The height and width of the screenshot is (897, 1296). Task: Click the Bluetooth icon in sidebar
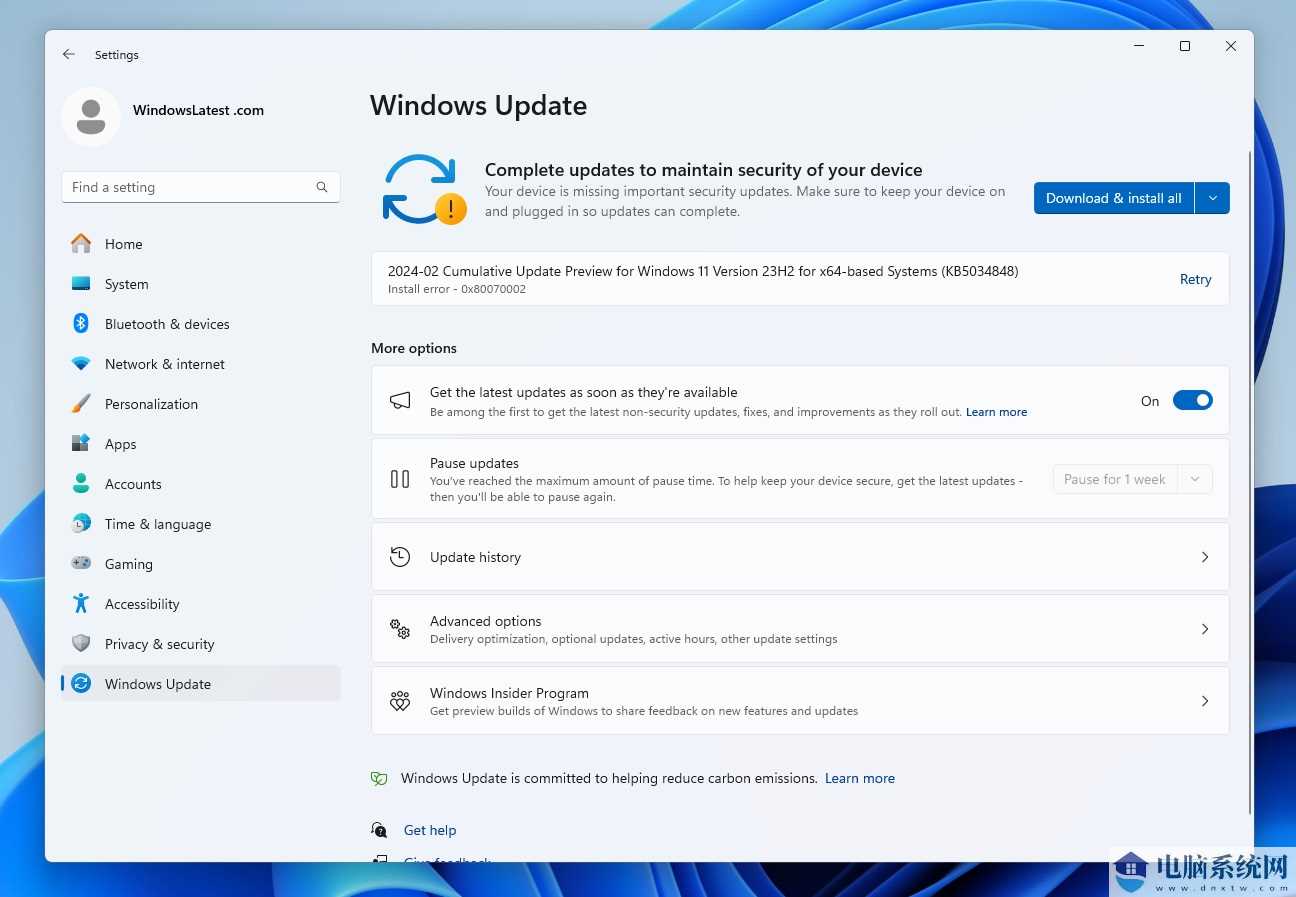(81, 323)
